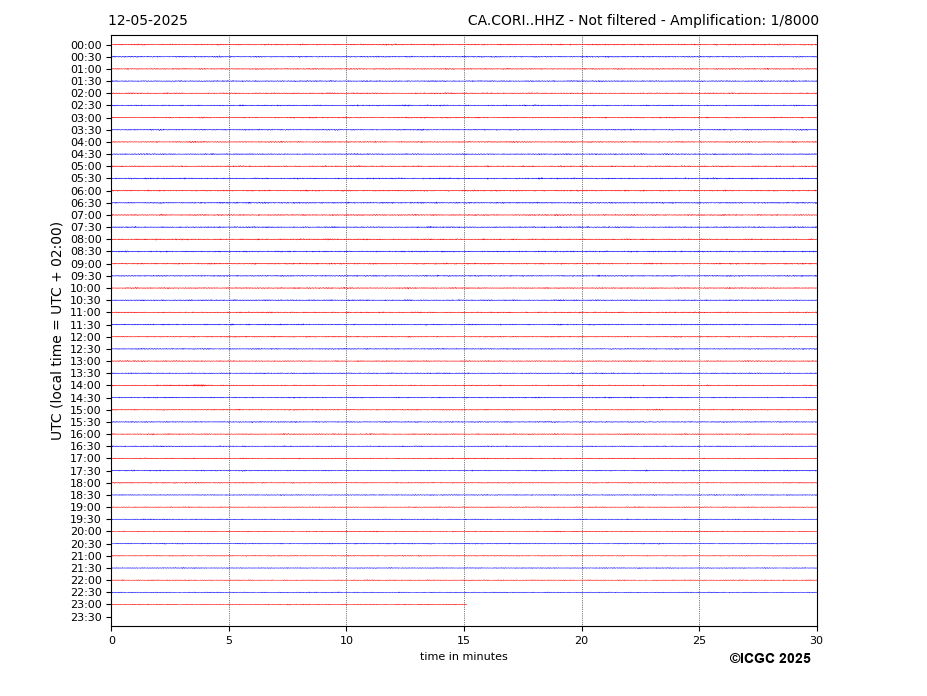Screen dimensions: 927x696
Task: Select the 23:30 time row label
Action: [86, 618]
